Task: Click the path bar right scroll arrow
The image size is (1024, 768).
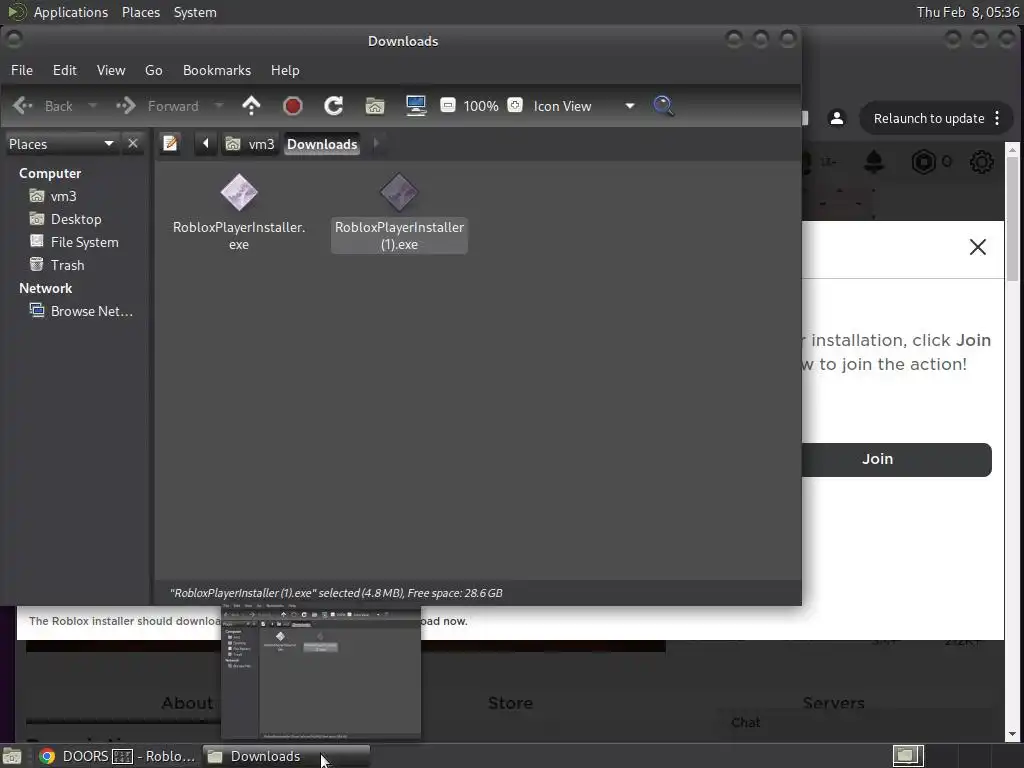Action: (x=376, y=143)
